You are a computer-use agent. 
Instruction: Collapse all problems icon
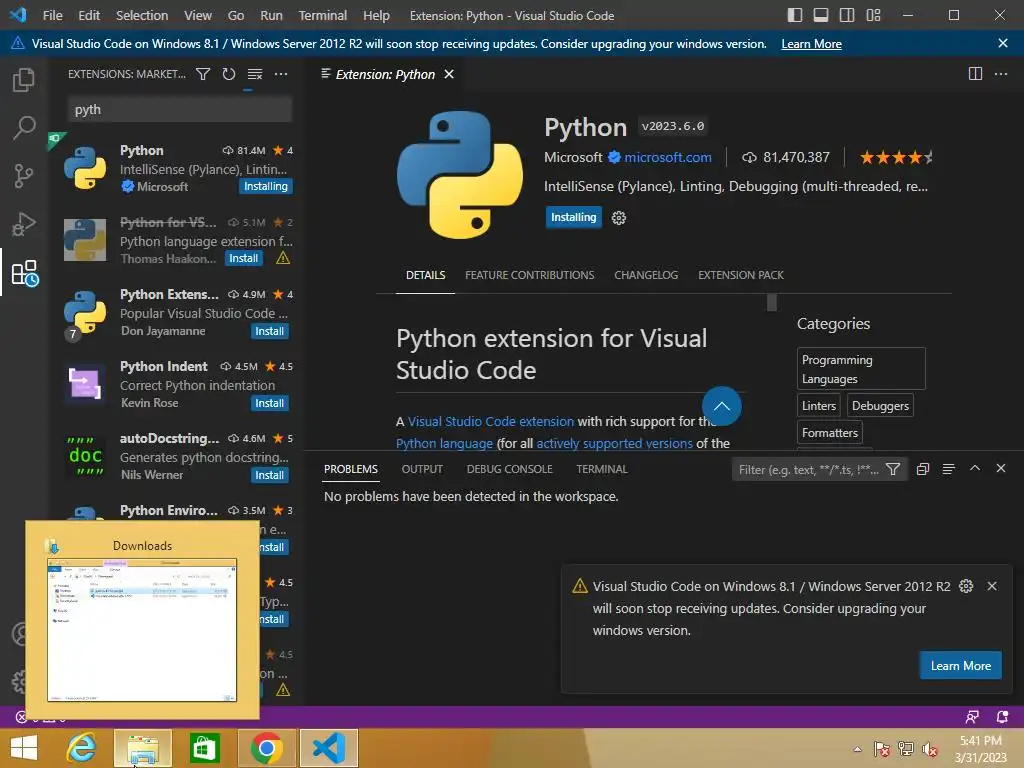click(923, 469)
